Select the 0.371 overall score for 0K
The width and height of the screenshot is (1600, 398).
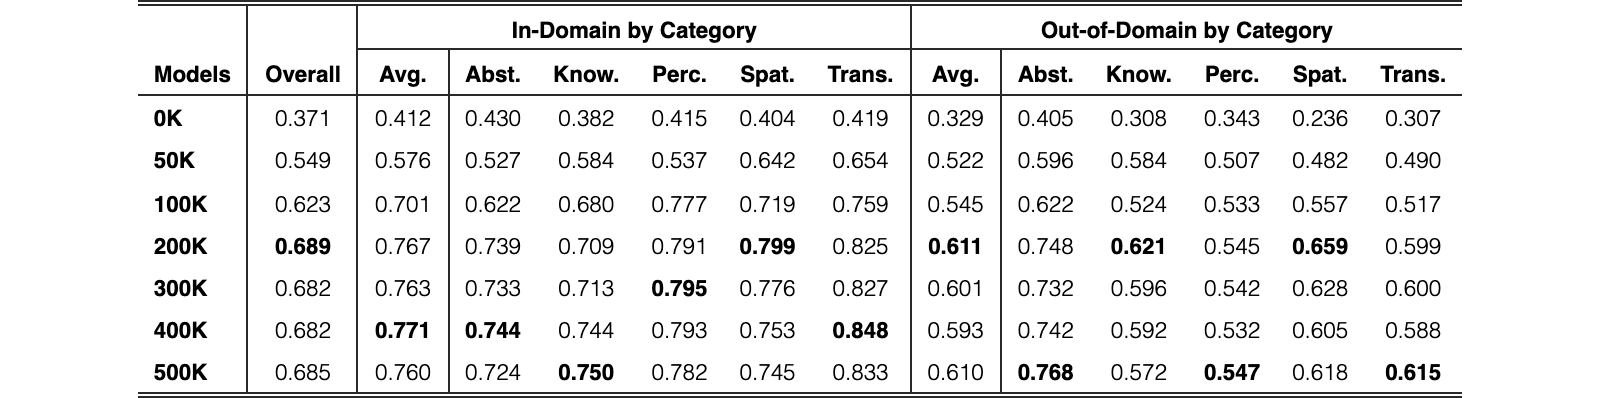[x=303, y=118]
